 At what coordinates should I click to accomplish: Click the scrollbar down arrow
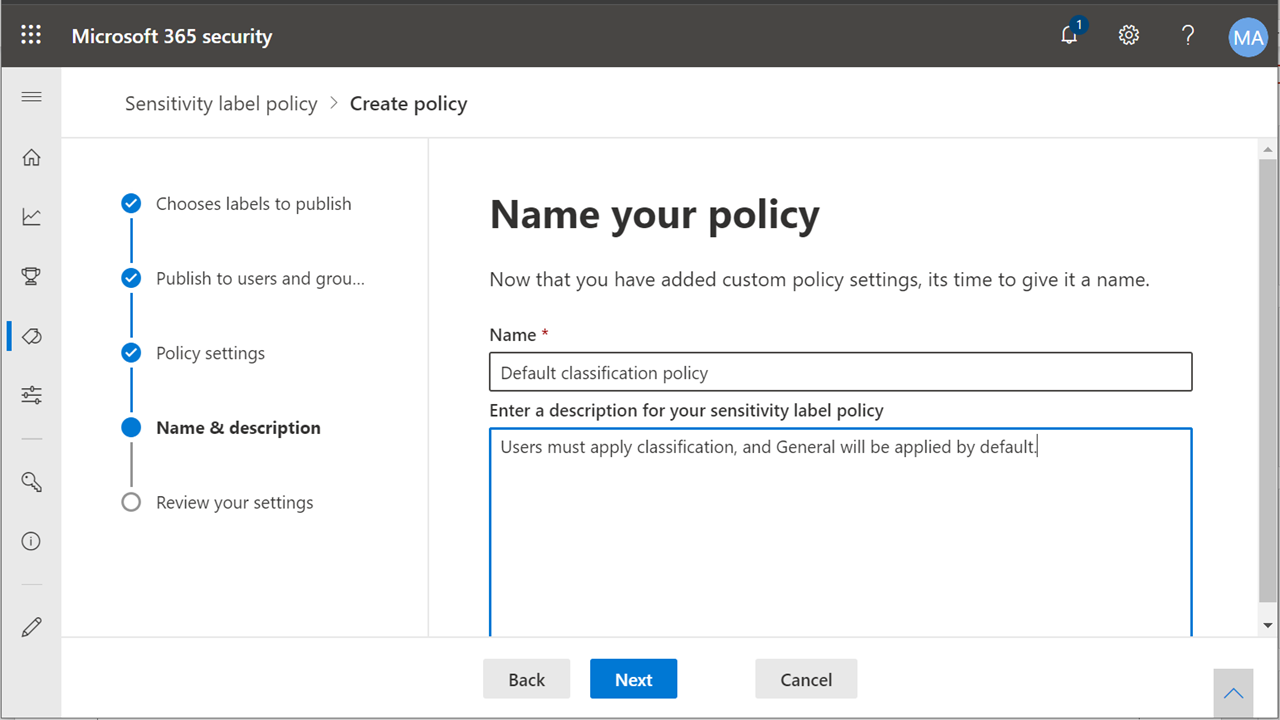1268,625
